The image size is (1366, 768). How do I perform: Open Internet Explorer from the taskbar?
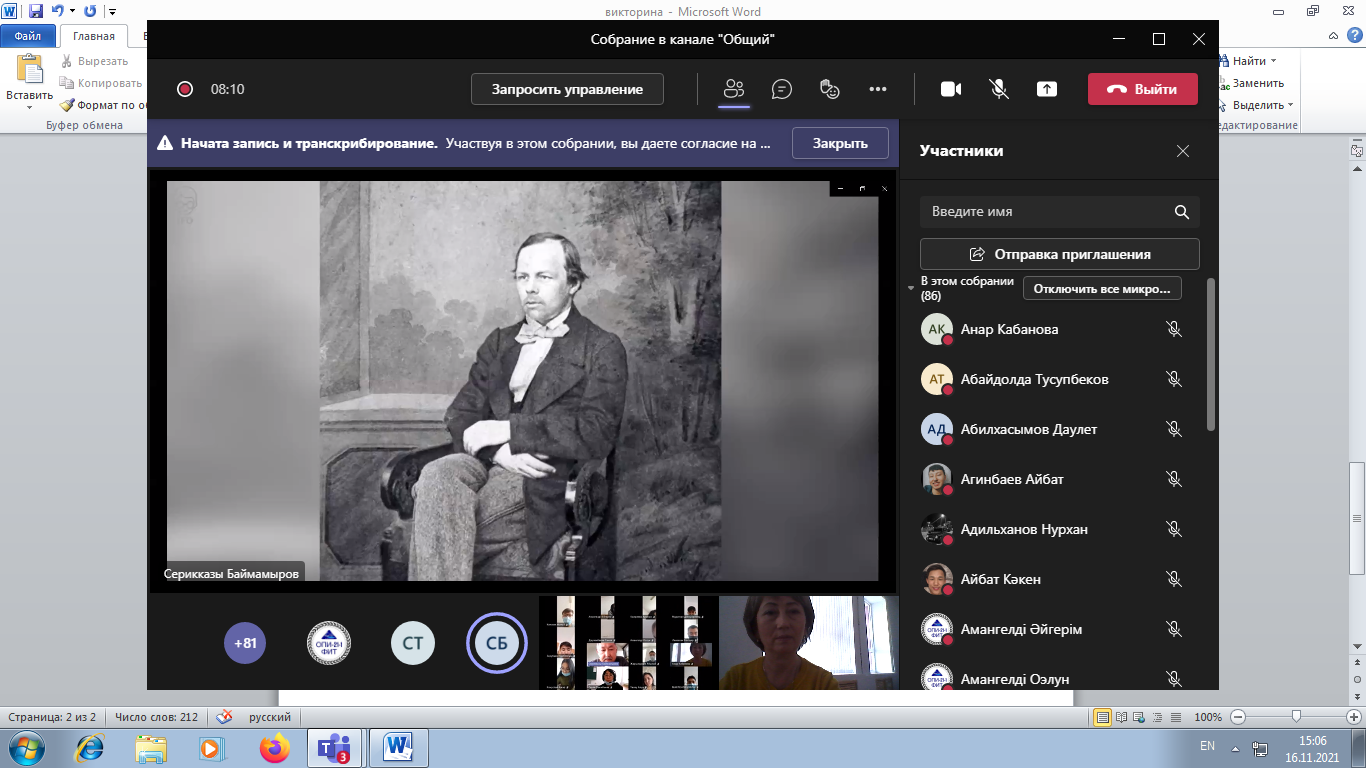tap(91, 747)
